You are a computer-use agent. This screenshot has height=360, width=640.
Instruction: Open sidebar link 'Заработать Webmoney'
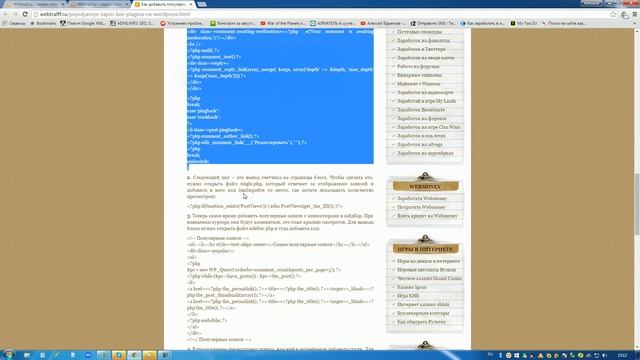[422, 198]
